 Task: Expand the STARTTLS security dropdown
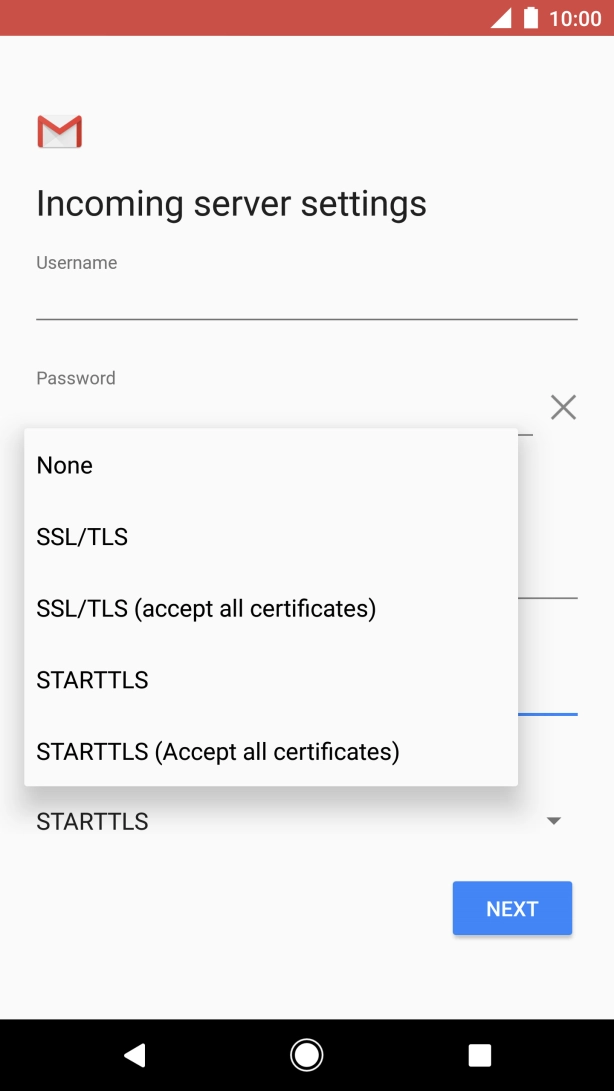point(555,821)
